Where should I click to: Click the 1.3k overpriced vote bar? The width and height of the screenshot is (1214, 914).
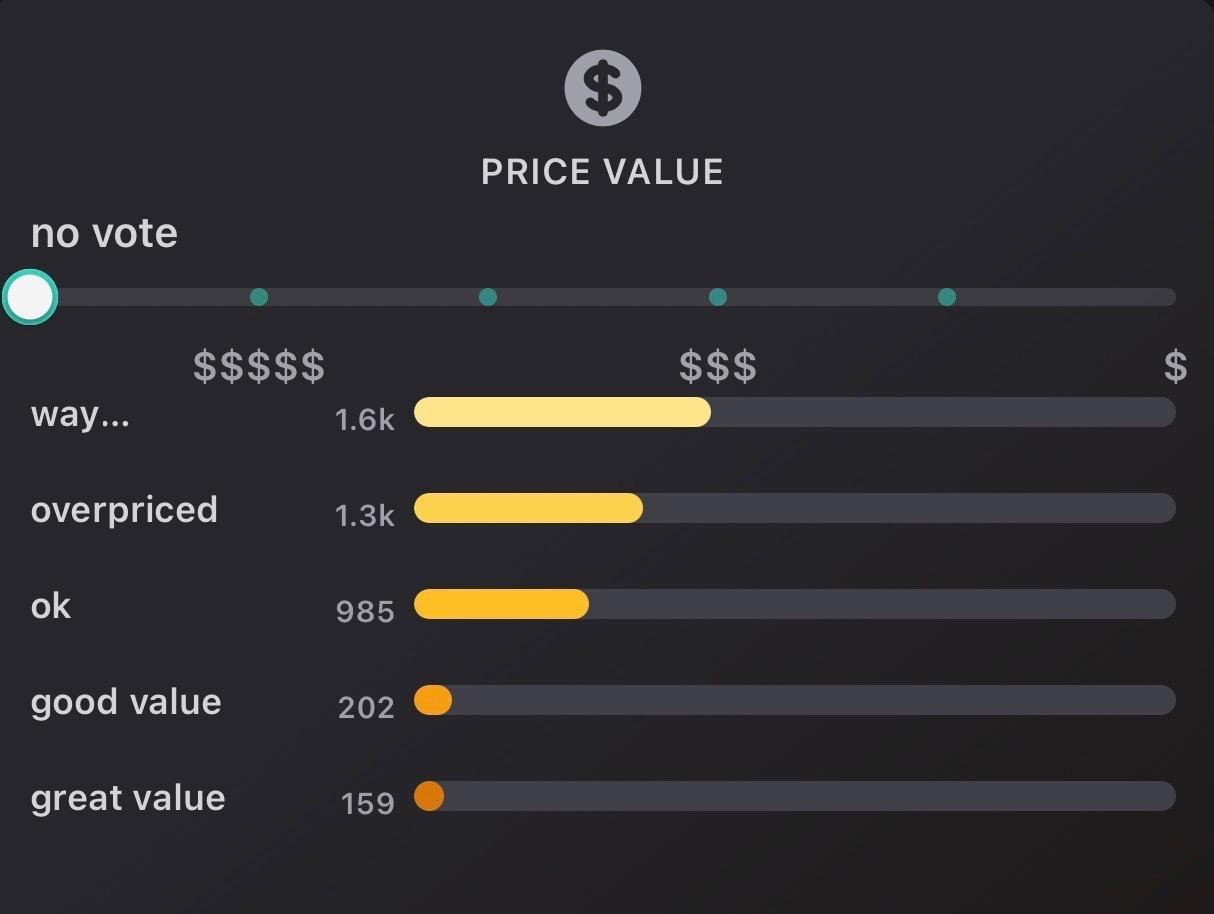528,508
